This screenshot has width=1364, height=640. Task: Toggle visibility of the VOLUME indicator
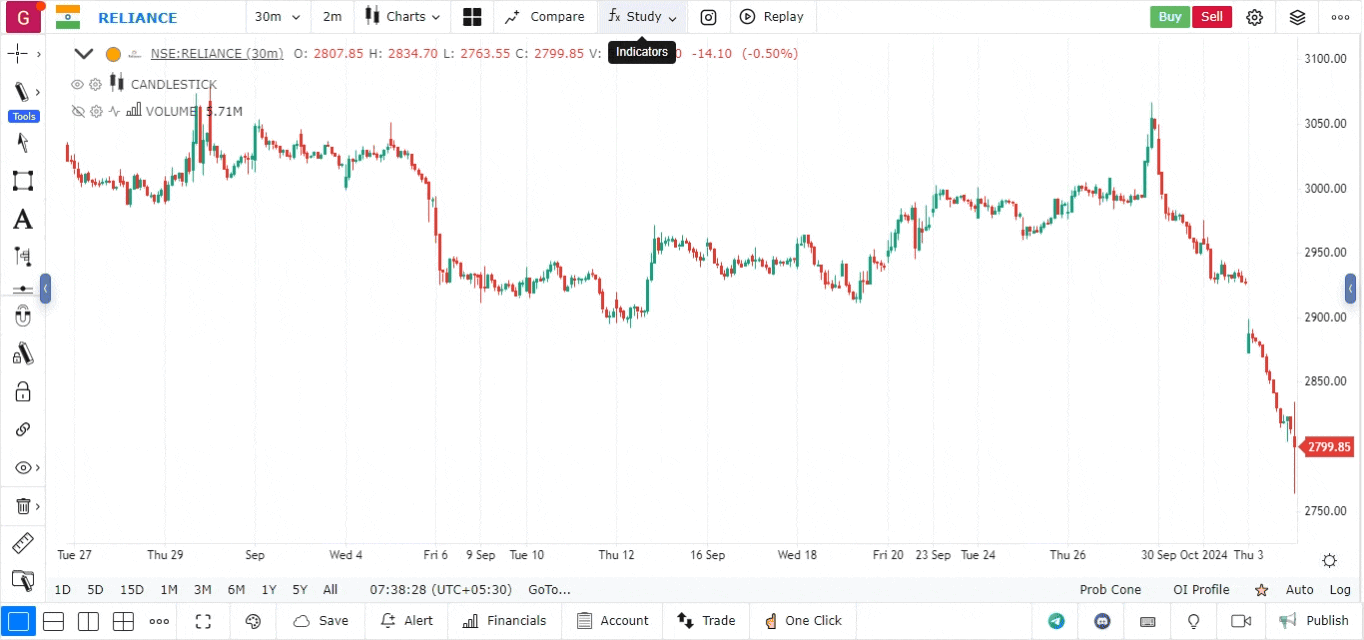pos(78,111)
